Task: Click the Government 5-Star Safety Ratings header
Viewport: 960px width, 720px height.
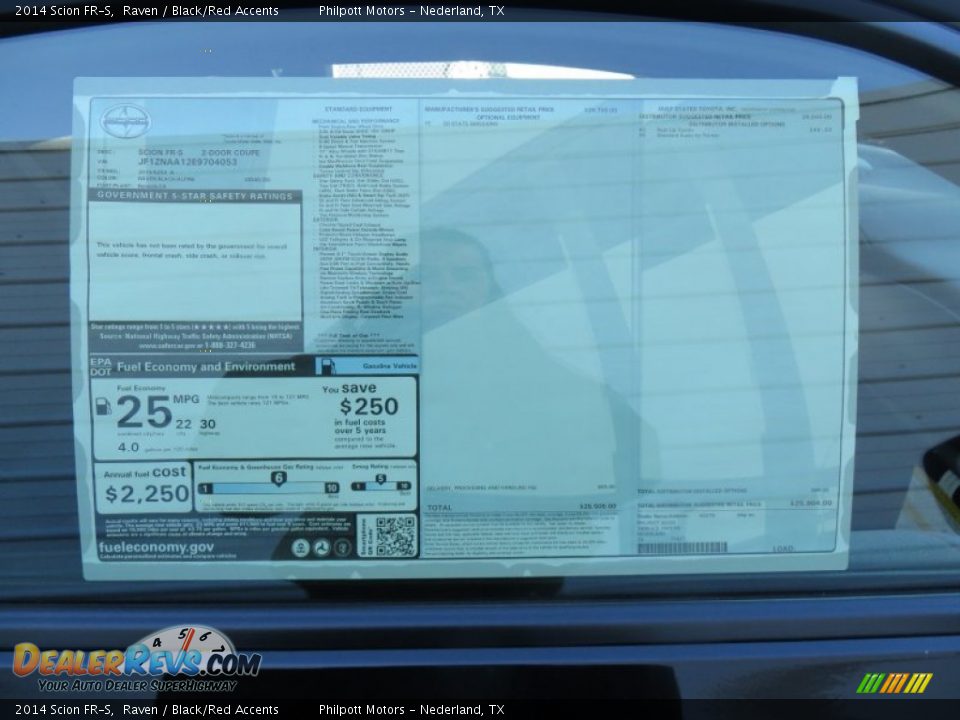Action: pos(195,196)
